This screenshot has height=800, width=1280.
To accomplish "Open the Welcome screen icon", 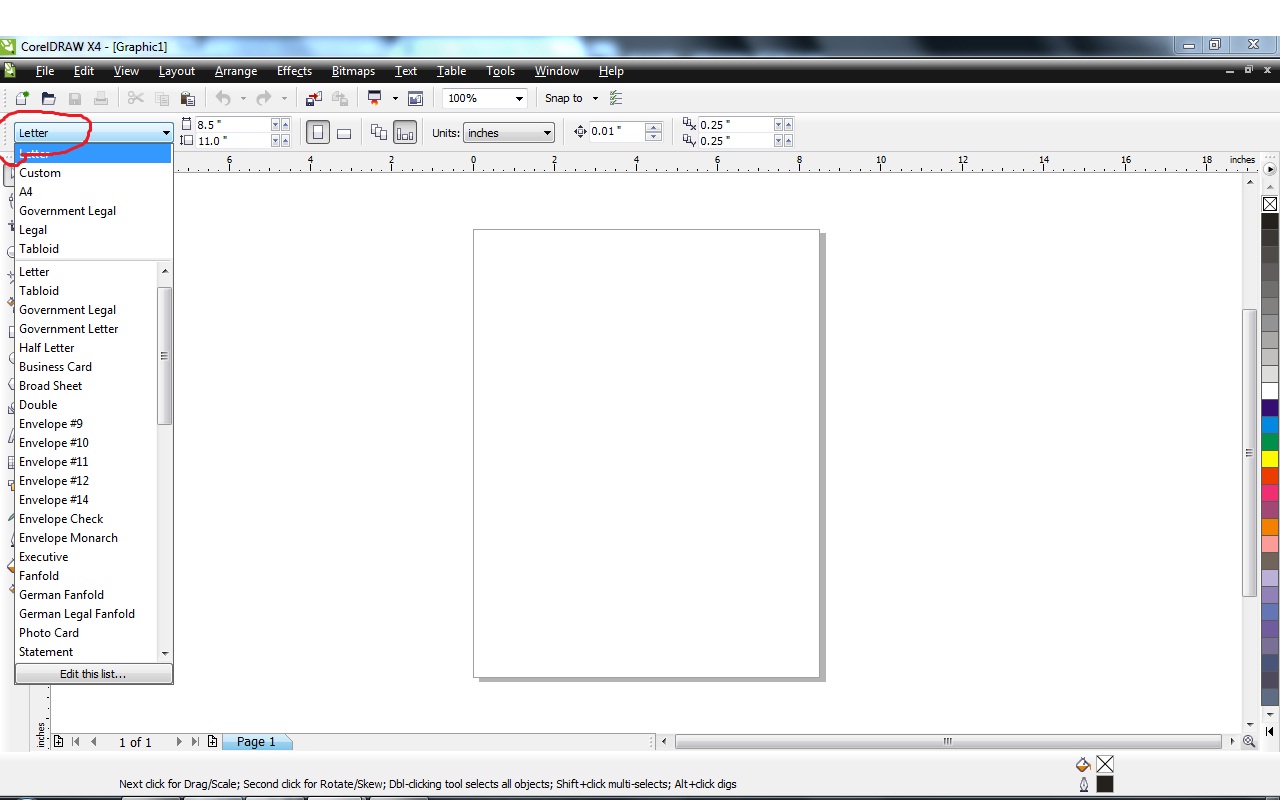I will tap(415, 98).
